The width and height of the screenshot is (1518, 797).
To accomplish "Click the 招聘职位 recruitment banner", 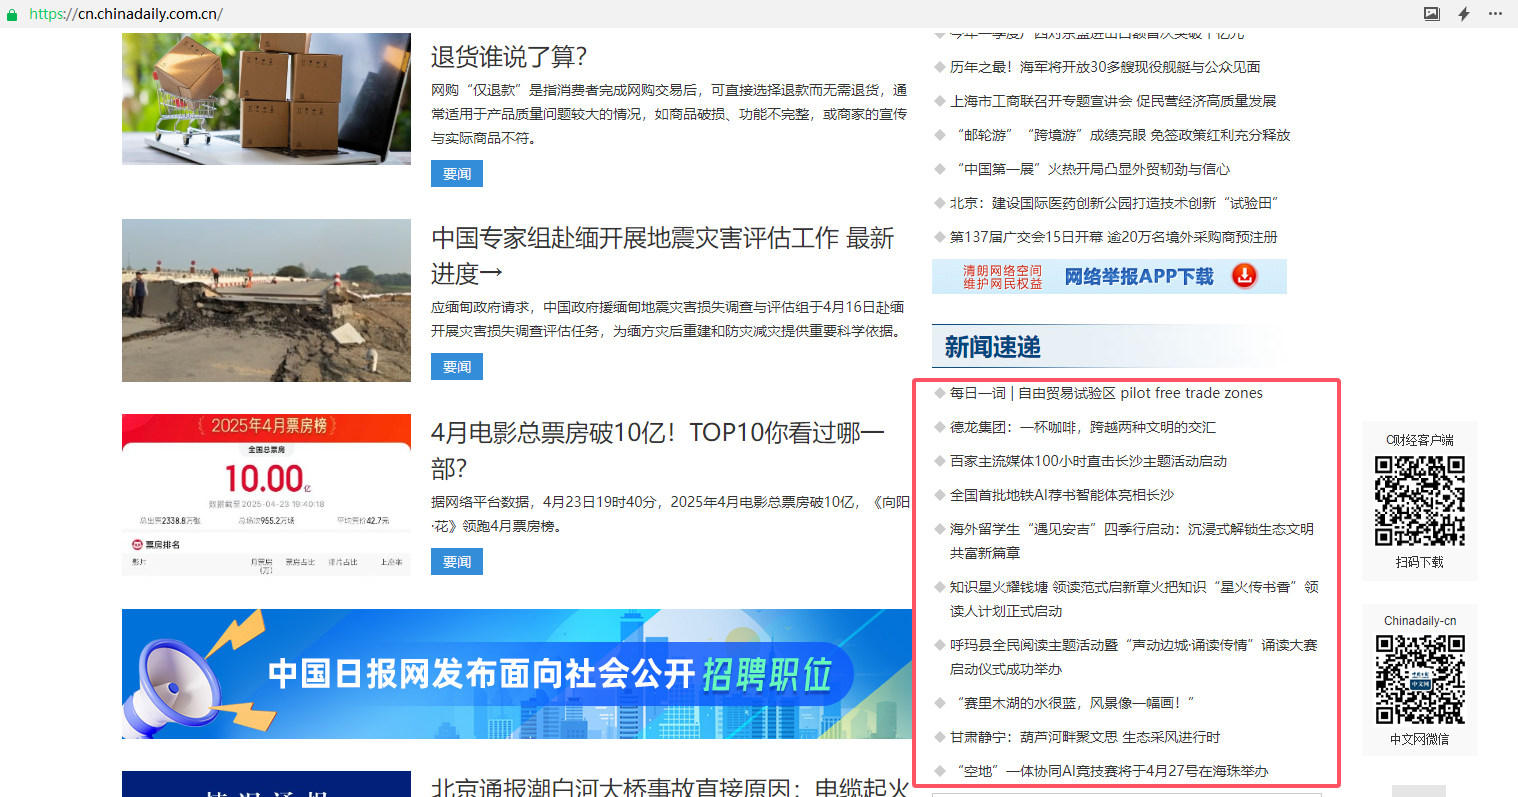I will point(517,674).
